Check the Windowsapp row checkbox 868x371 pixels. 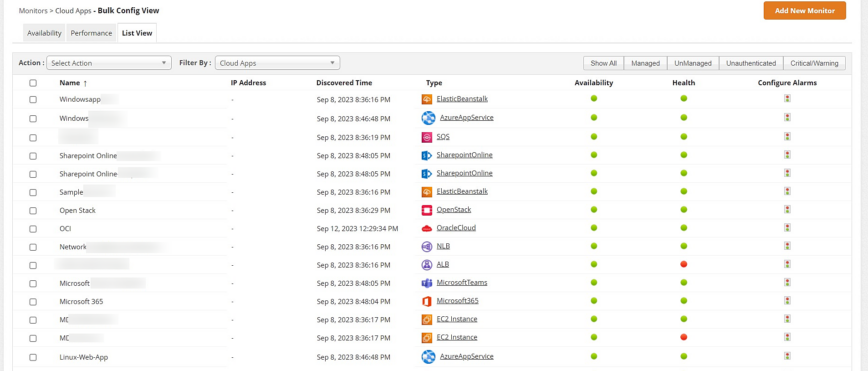tap(33, 100)
